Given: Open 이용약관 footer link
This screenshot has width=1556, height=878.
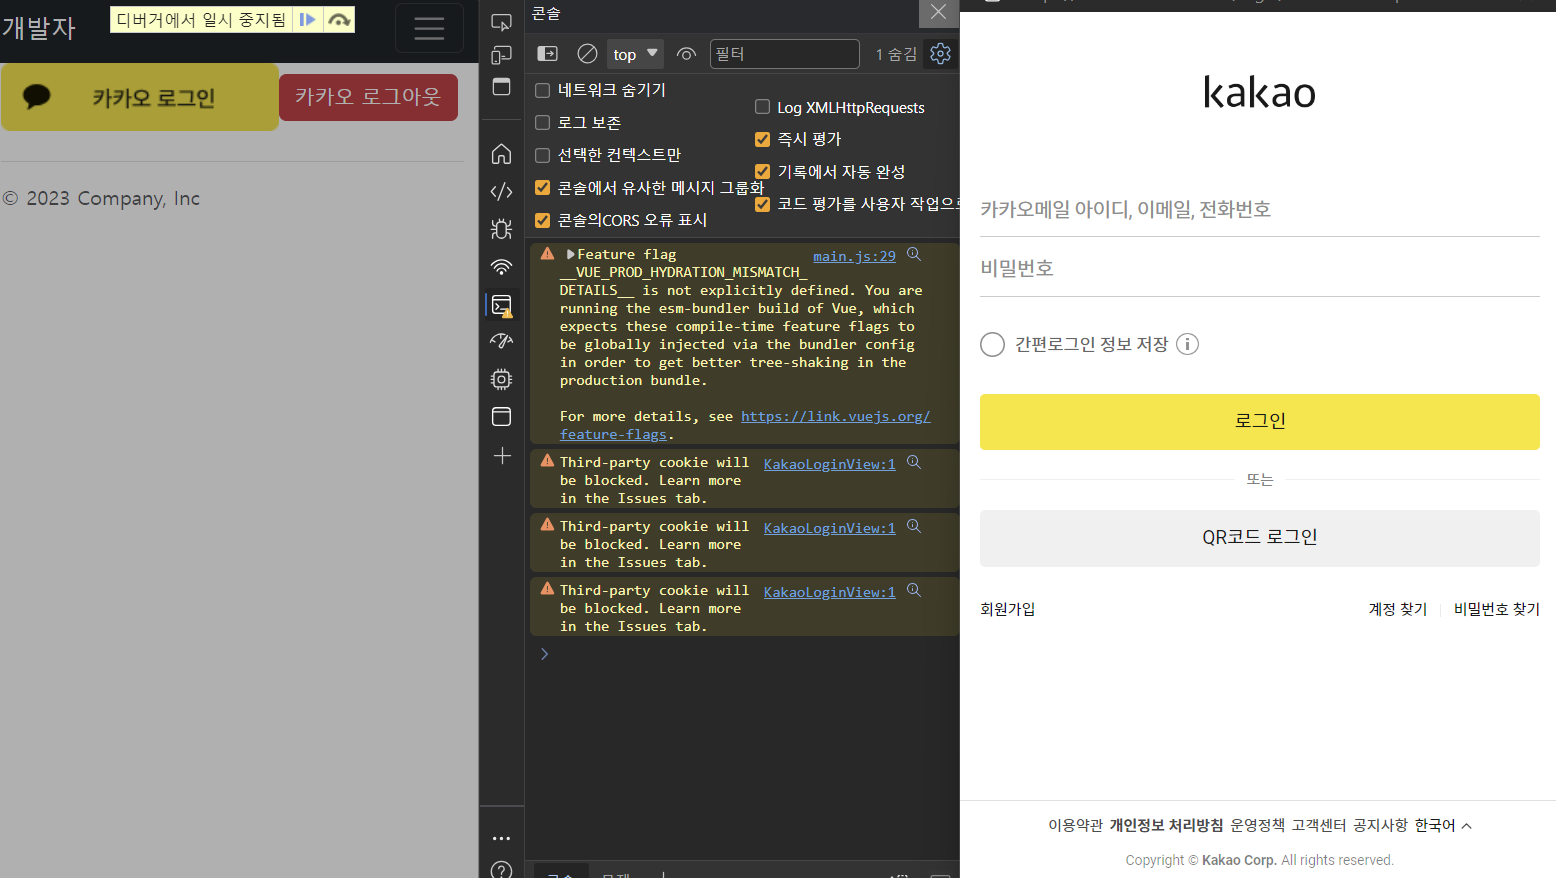Looking at the screenshot, I should pyautogui.click(x=1075, y=825).
